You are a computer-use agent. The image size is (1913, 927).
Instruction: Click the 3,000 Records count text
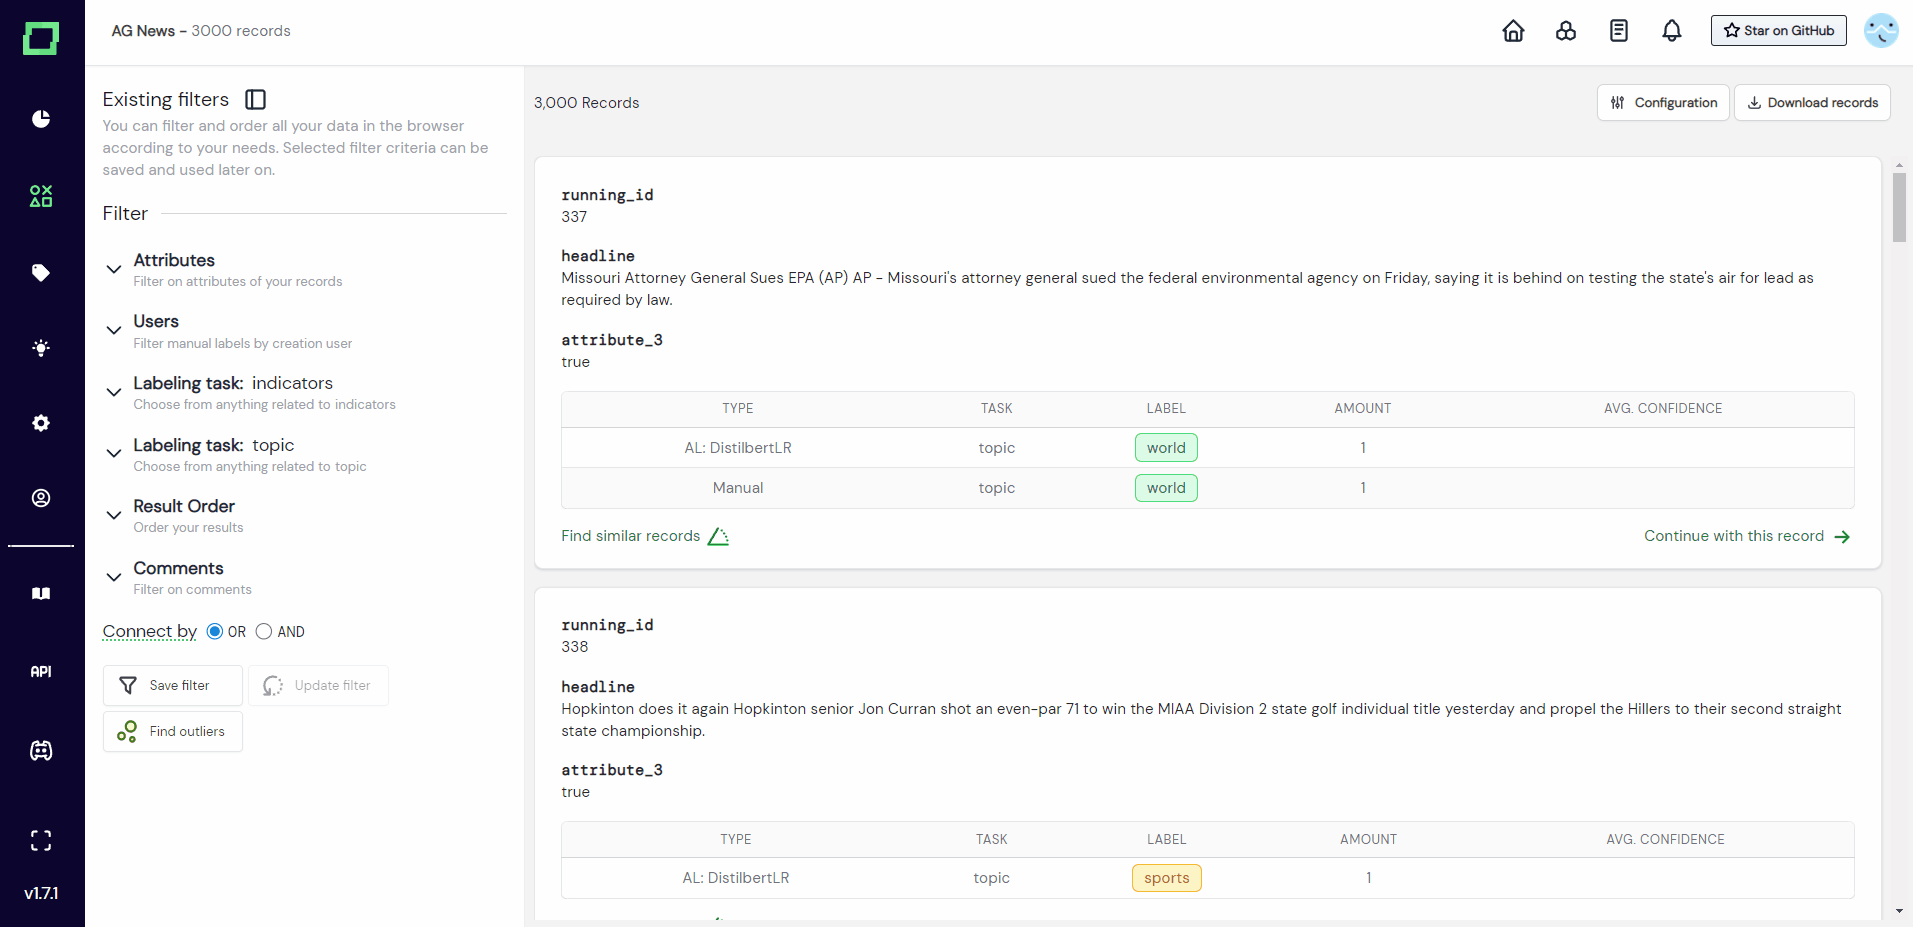coord(587,103)
